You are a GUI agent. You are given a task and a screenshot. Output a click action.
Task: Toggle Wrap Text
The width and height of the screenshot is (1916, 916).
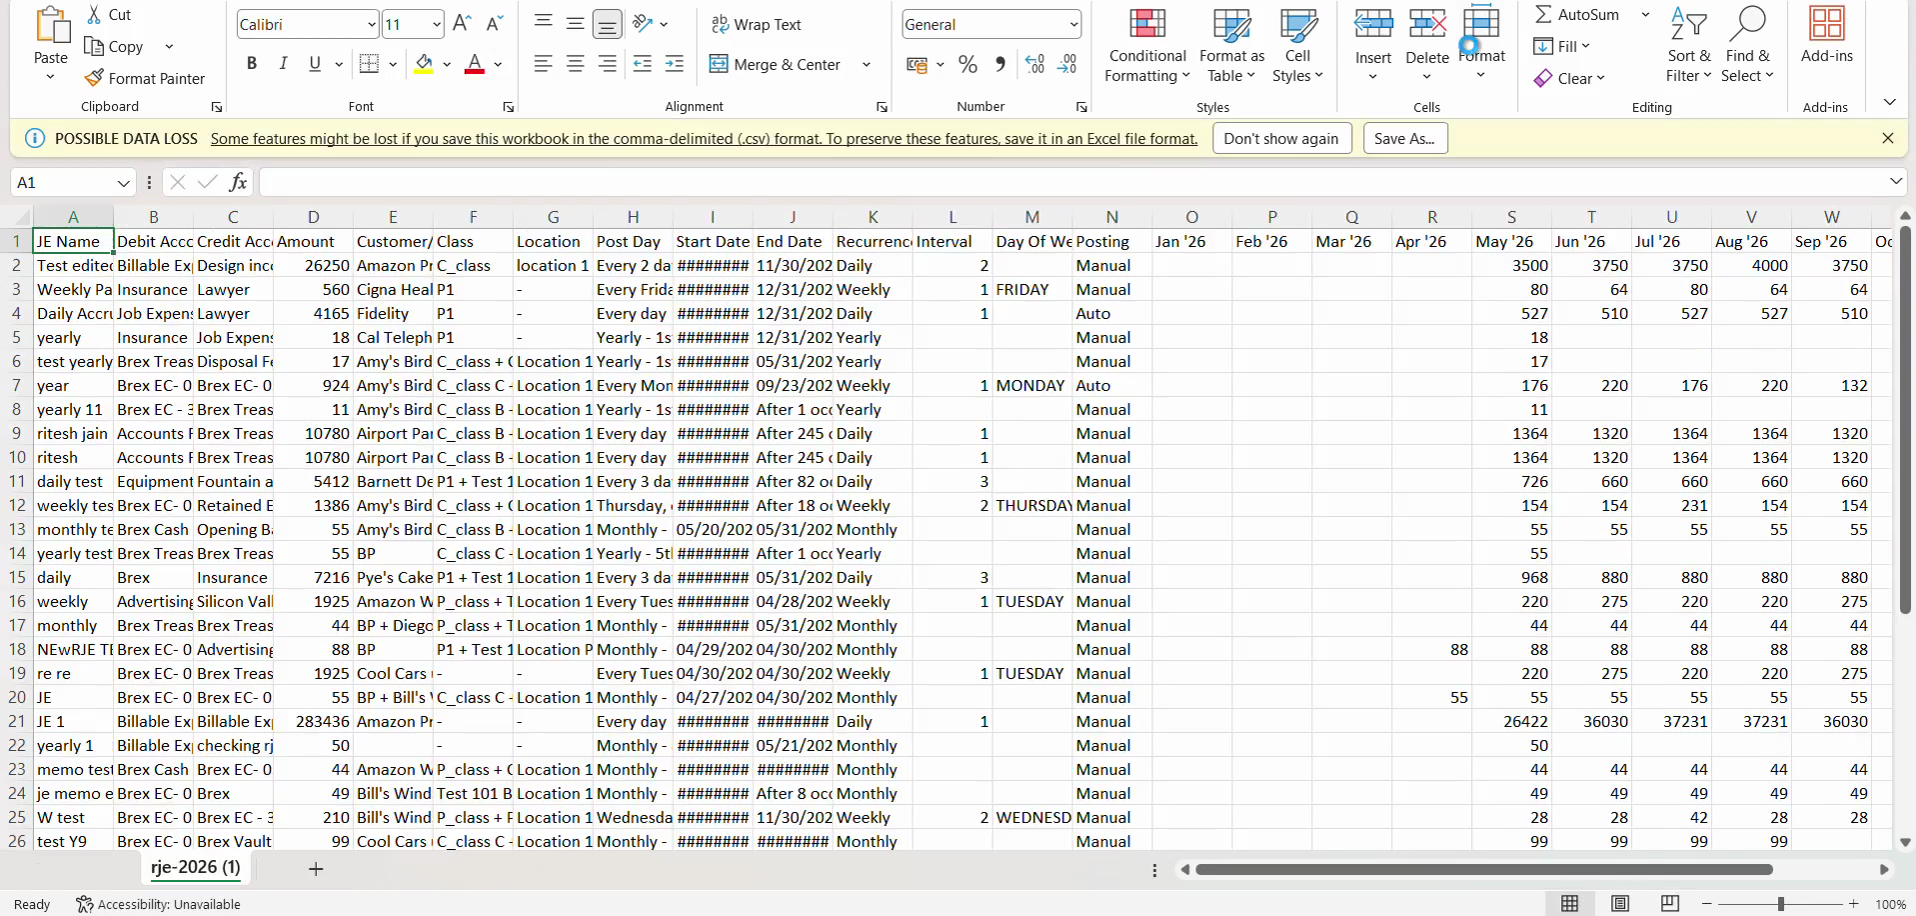pos(756,24)
